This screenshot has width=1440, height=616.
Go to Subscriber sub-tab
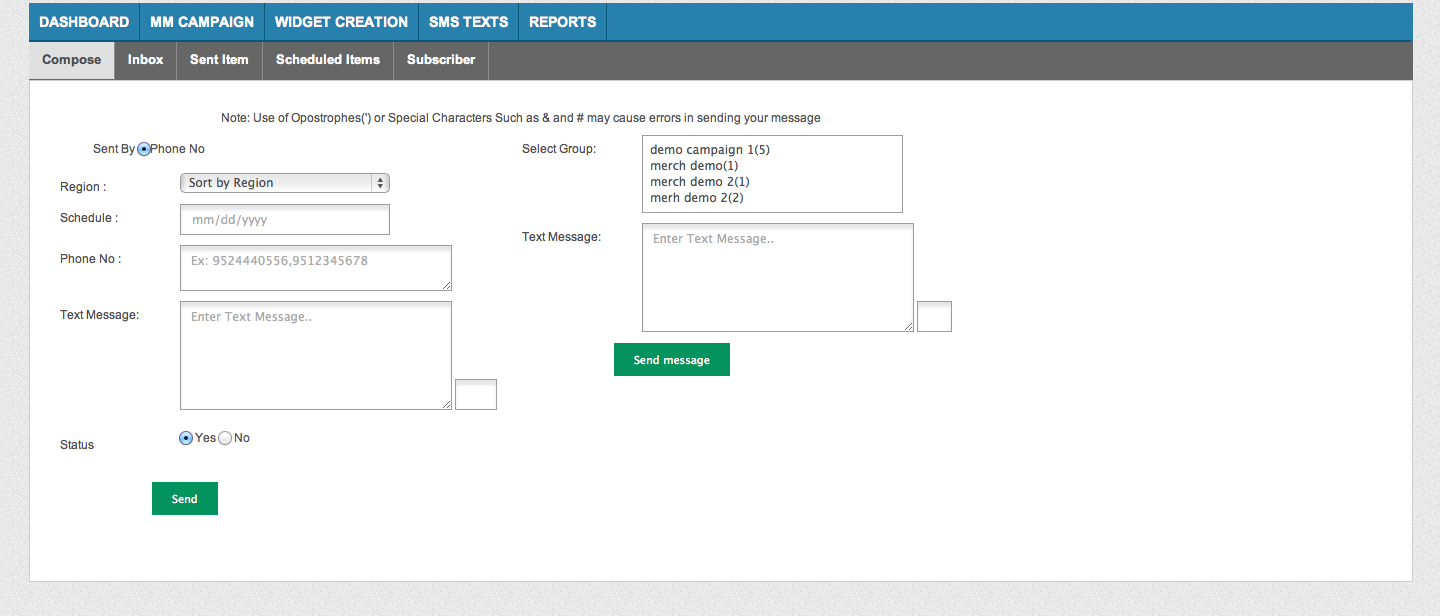[441, 60]
